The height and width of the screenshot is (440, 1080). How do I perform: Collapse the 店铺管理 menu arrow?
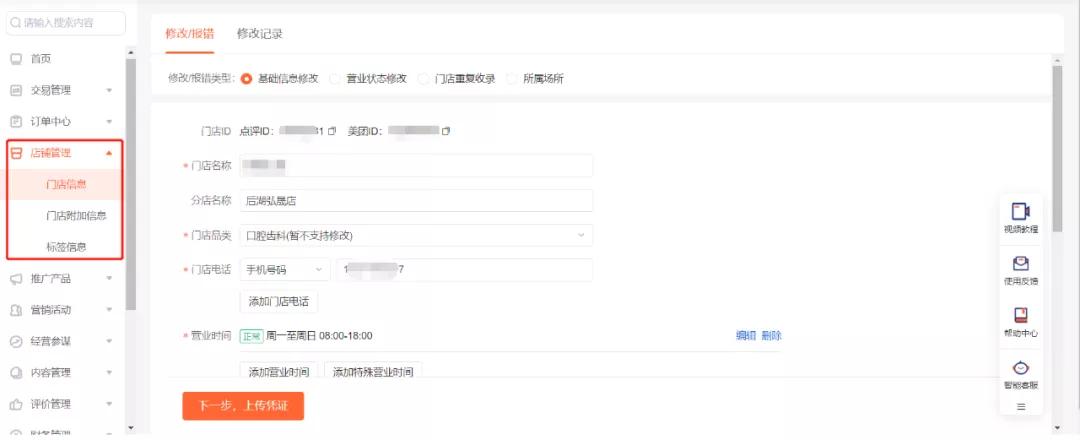coord(109,154)
